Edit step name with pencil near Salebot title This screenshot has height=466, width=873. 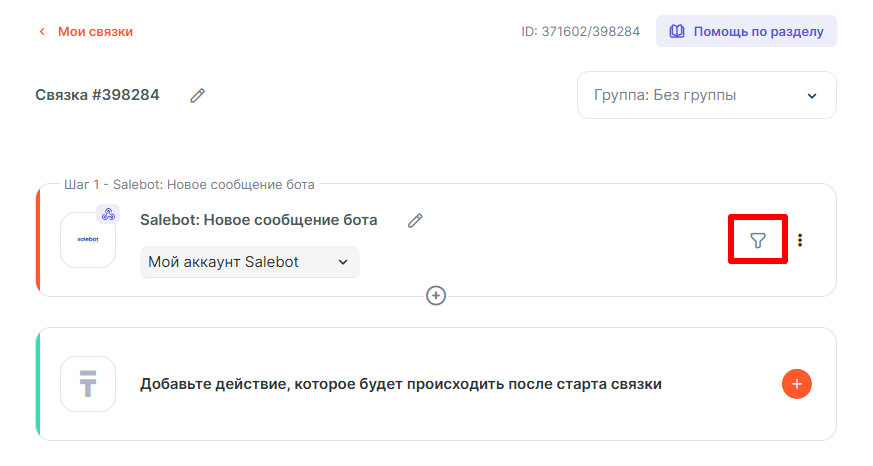415,220
